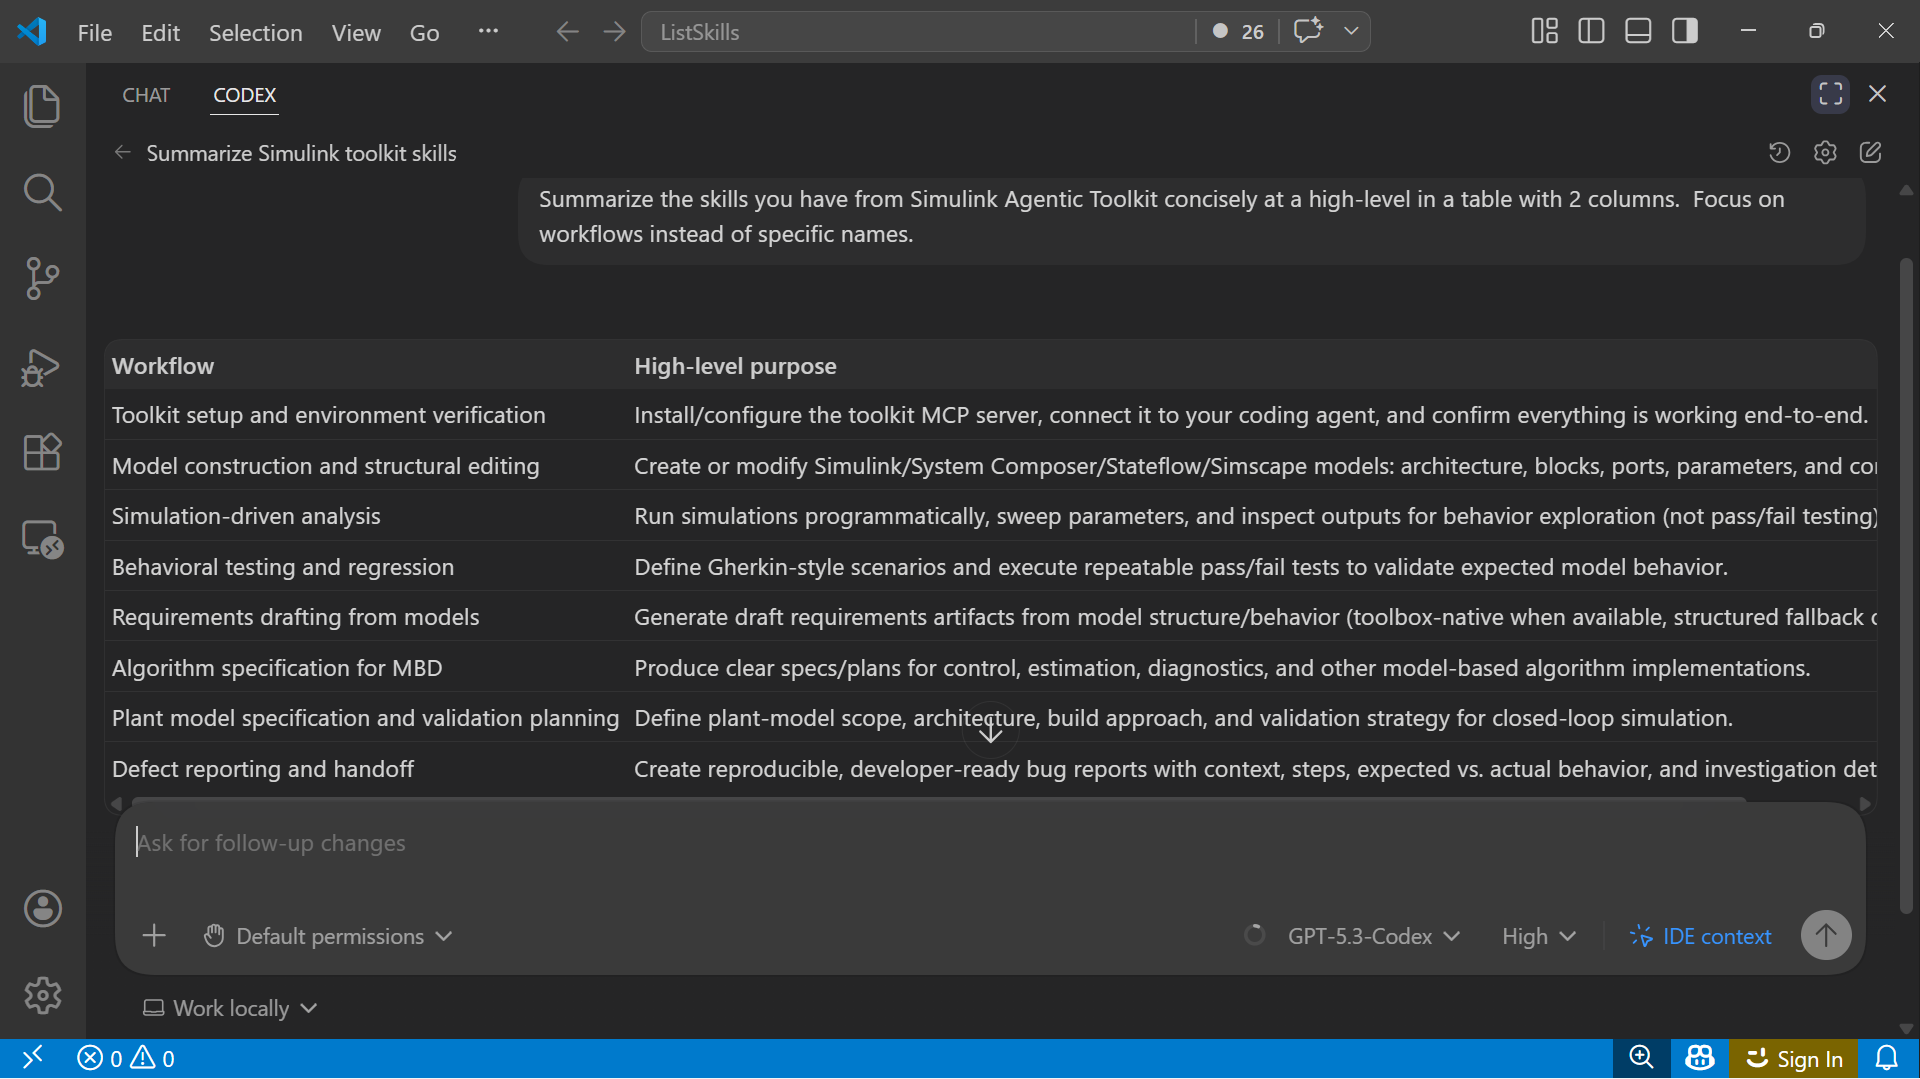Jump to bottom of conversation arrow

pyautogui.click(x=990, y=732)
